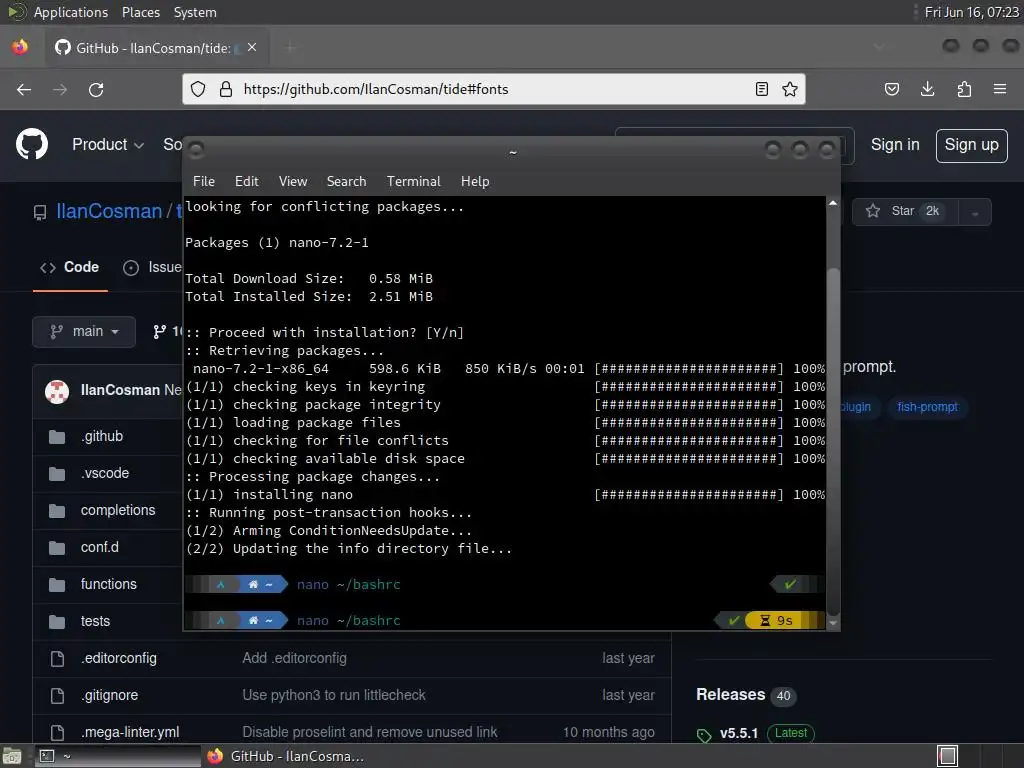This screenshot has height=768, width=1024.
Task: Open the terminal Edit menu
Action: (247, 182)
